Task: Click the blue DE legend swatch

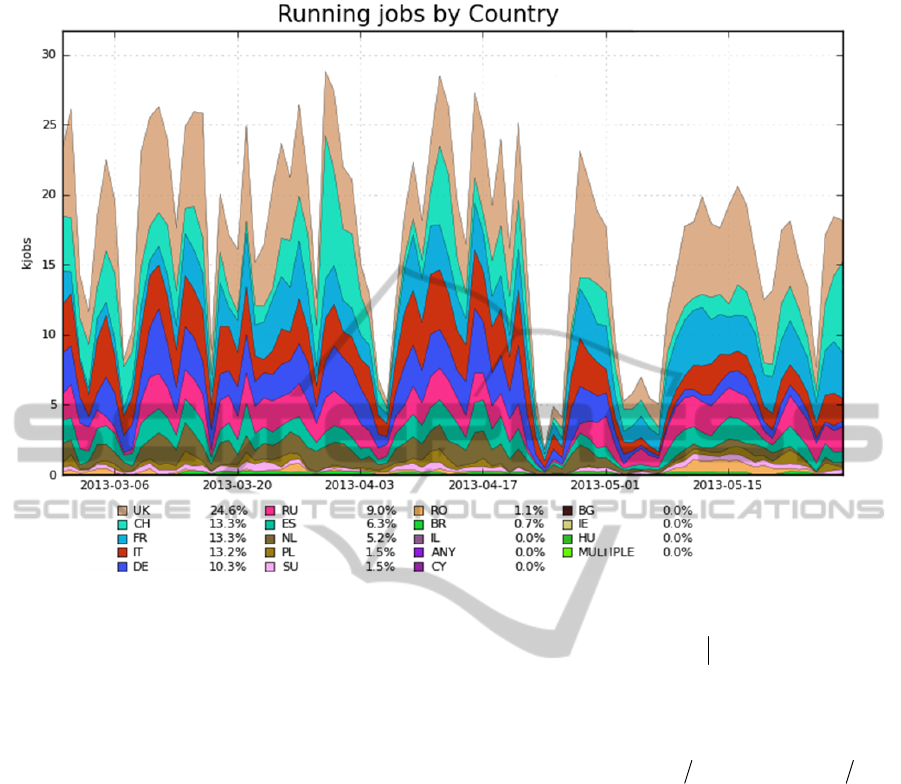Action: (123, 566)
